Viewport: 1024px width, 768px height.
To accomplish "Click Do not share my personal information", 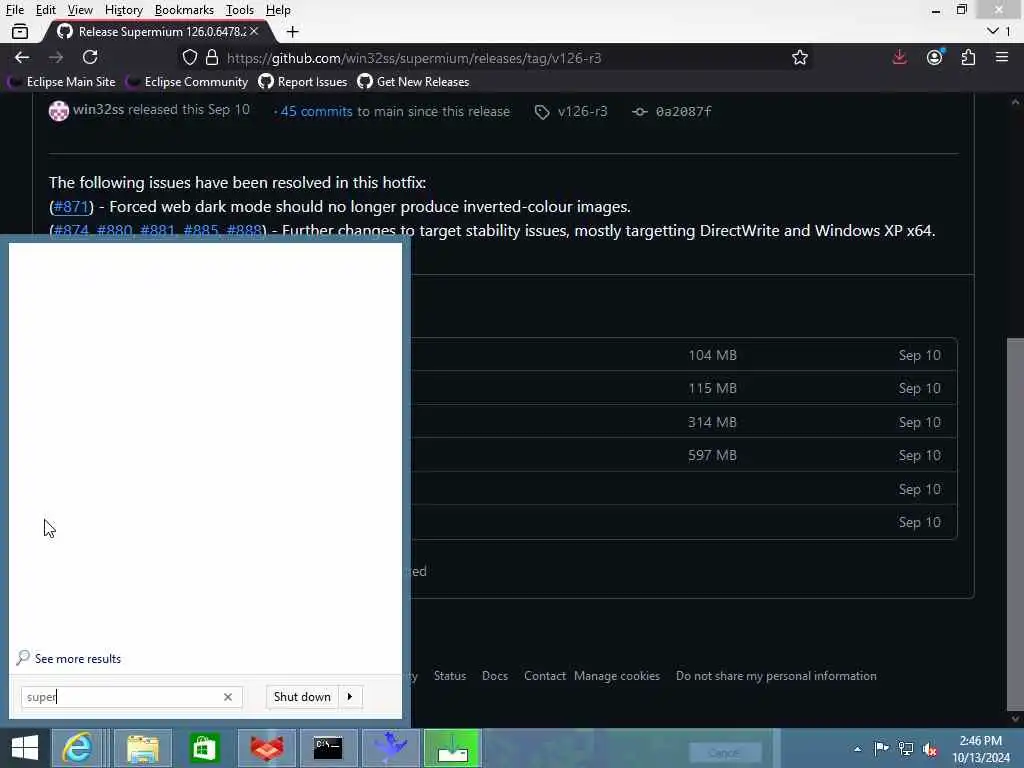I will [776, 676].
